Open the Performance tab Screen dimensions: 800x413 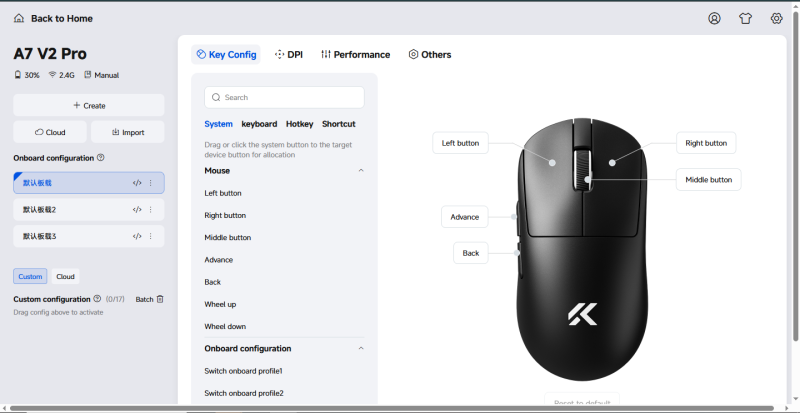[x=356, y=55]
